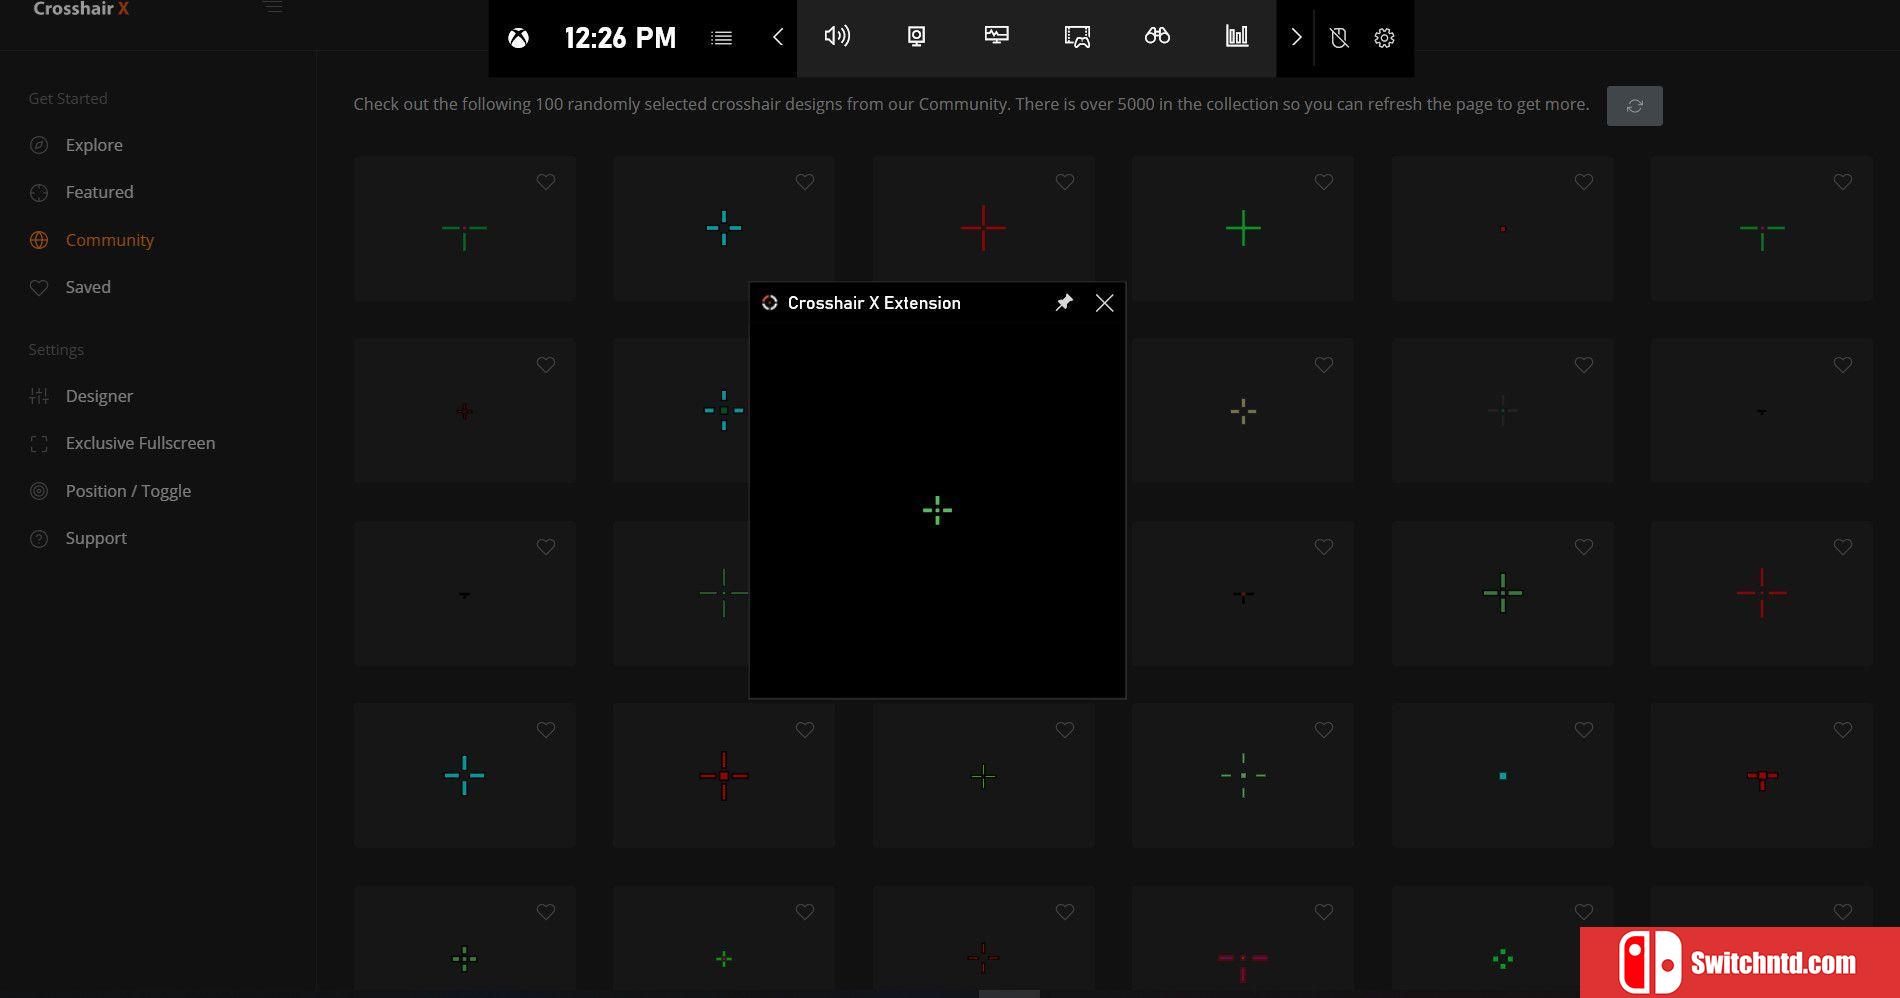
Task: Select the fourth row green dashed dot crosshair
Action: coord(1243,775)
